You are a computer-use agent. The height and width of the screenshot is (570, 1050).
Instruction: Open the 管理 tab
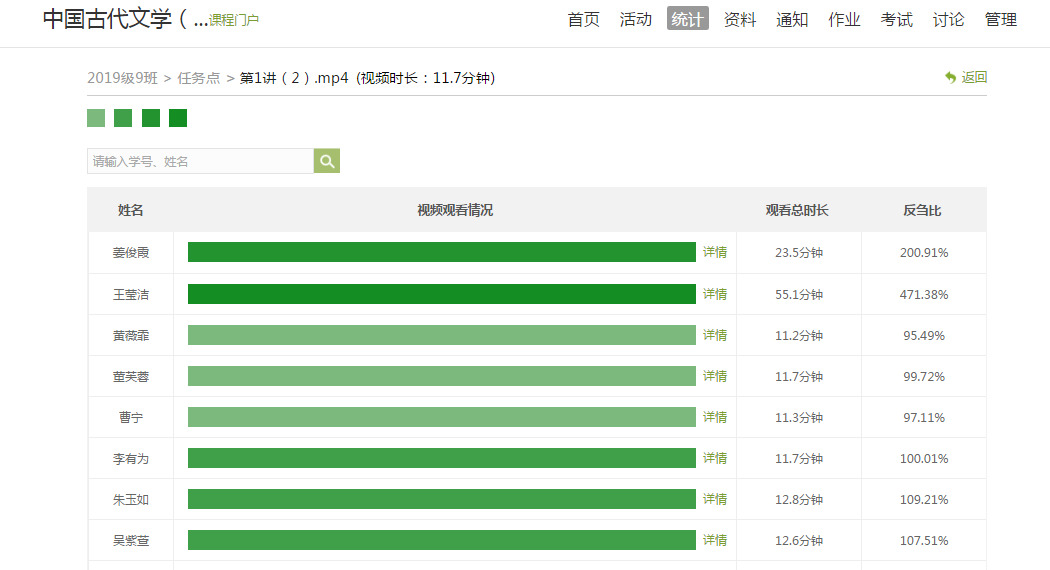click(x=1000, y=19)
